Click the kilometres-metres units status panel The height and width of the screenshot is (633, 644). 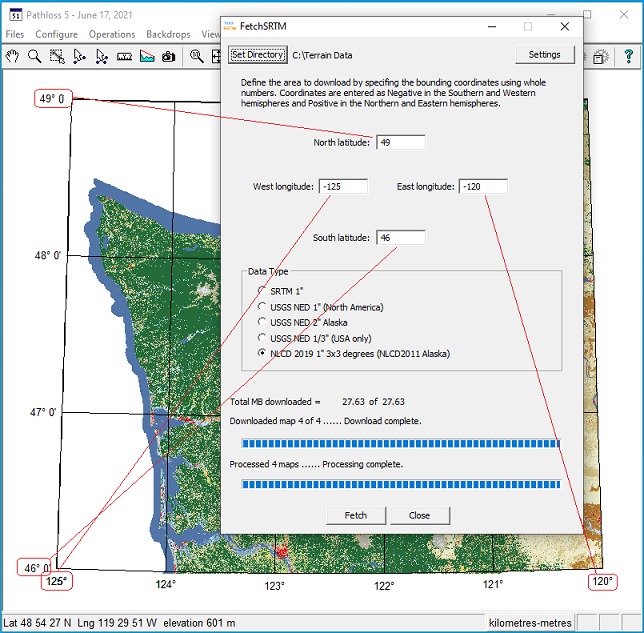(531, 623)
